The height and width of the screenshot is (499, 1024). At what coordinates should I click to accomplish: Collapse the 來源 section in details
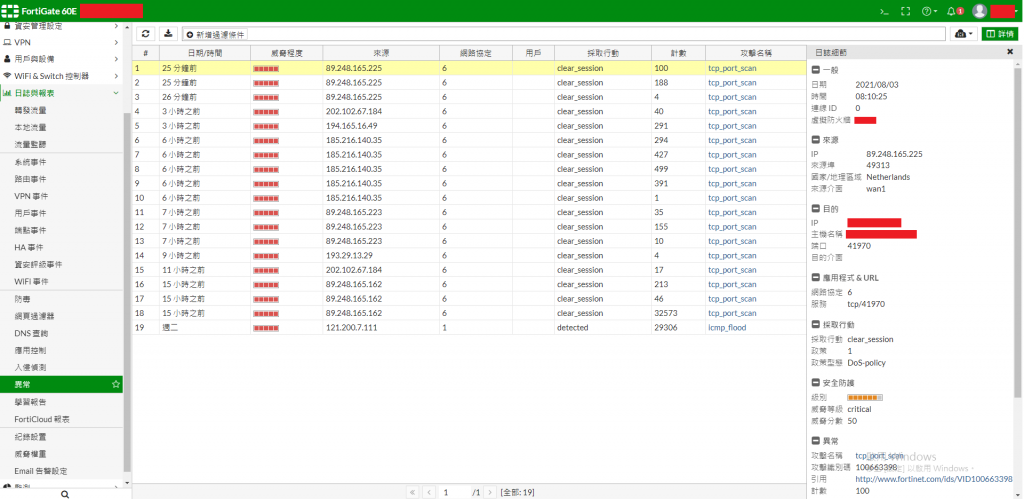(x=816, y=139)
